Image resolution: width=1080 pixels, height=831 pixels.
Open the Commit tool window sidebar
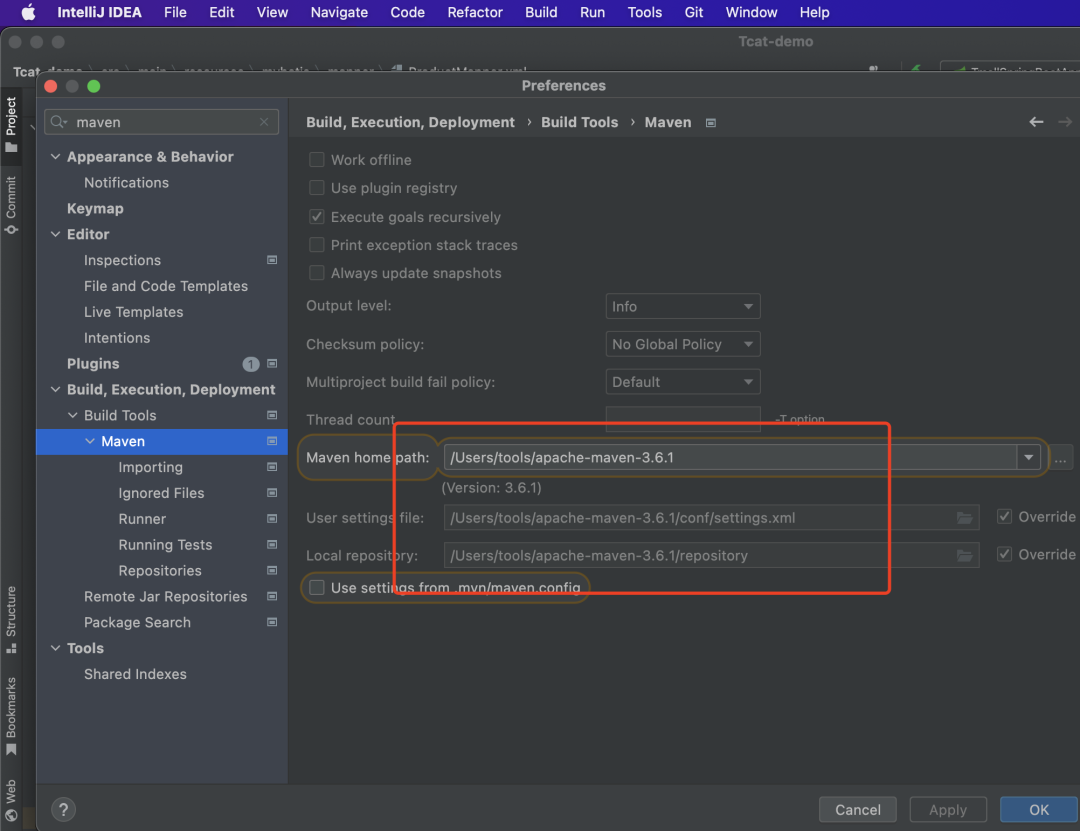[11, 204]
